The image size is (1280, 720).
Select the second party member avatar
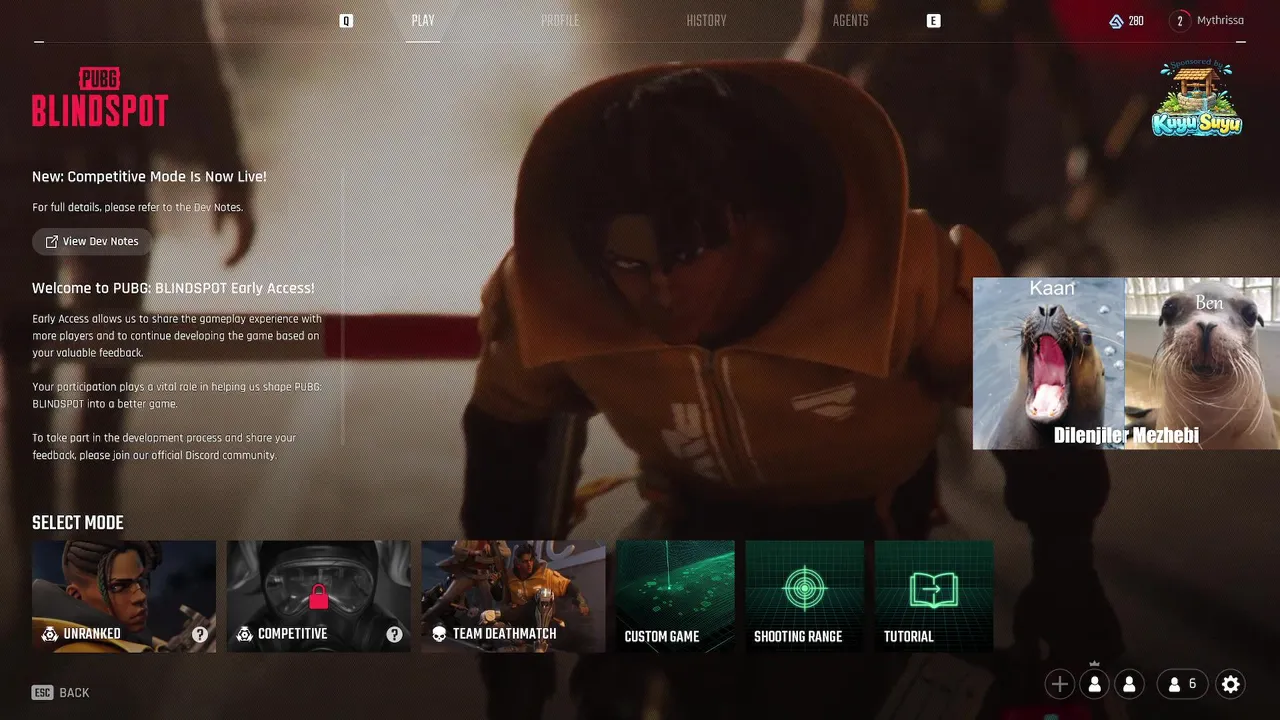pyautogui.click(x=1129, y=684)
